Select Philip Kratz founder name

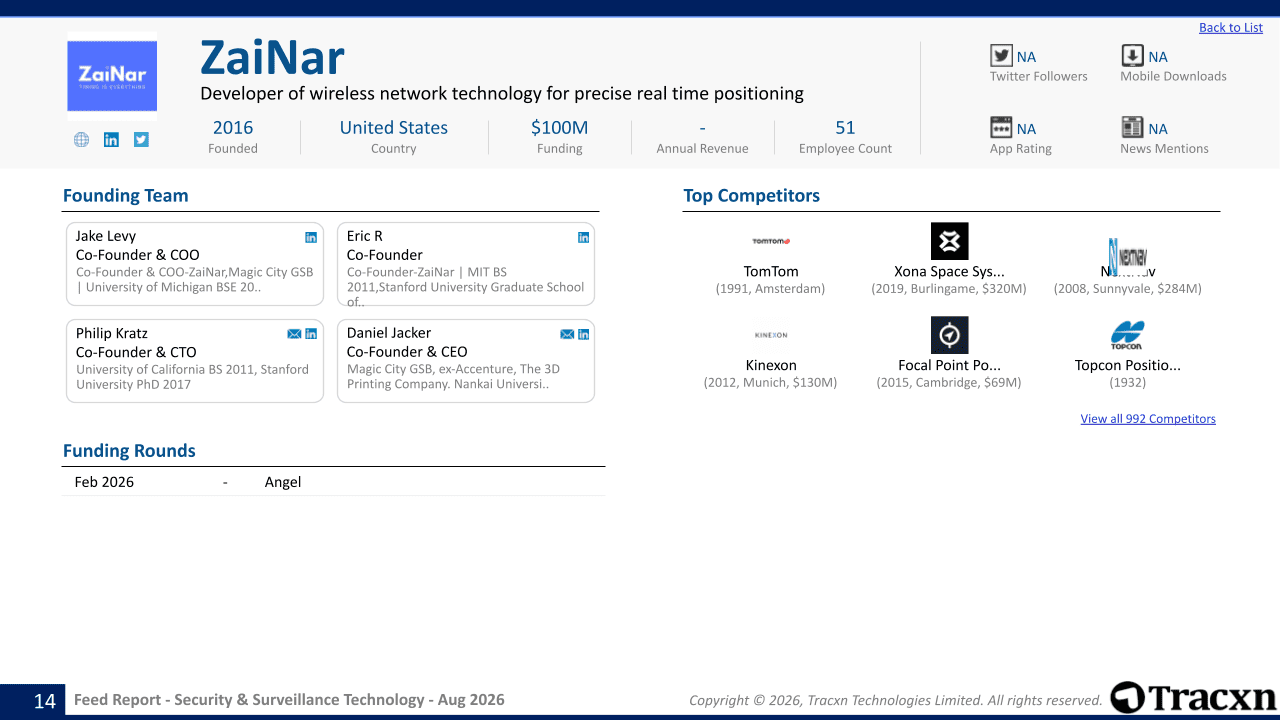point(112,333)
